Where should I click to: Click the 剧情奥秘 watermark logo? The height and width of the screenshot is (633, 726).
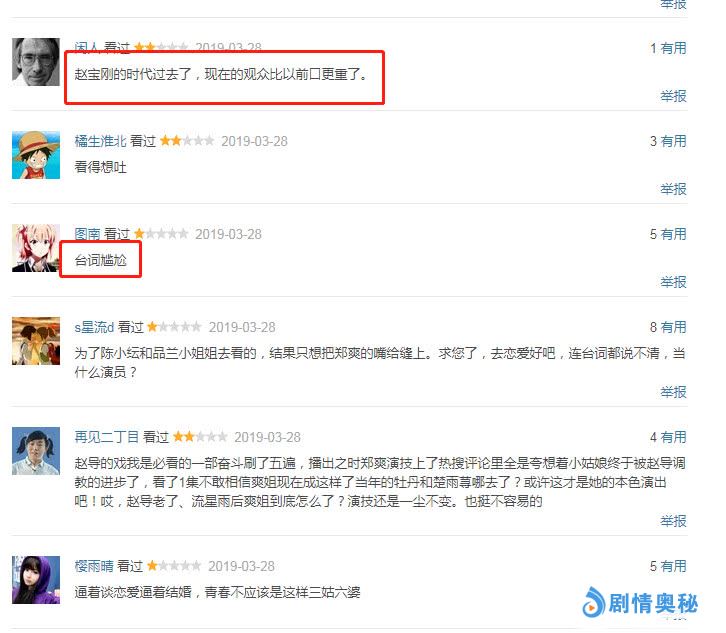pyautogui.click(x=640, y=602)
